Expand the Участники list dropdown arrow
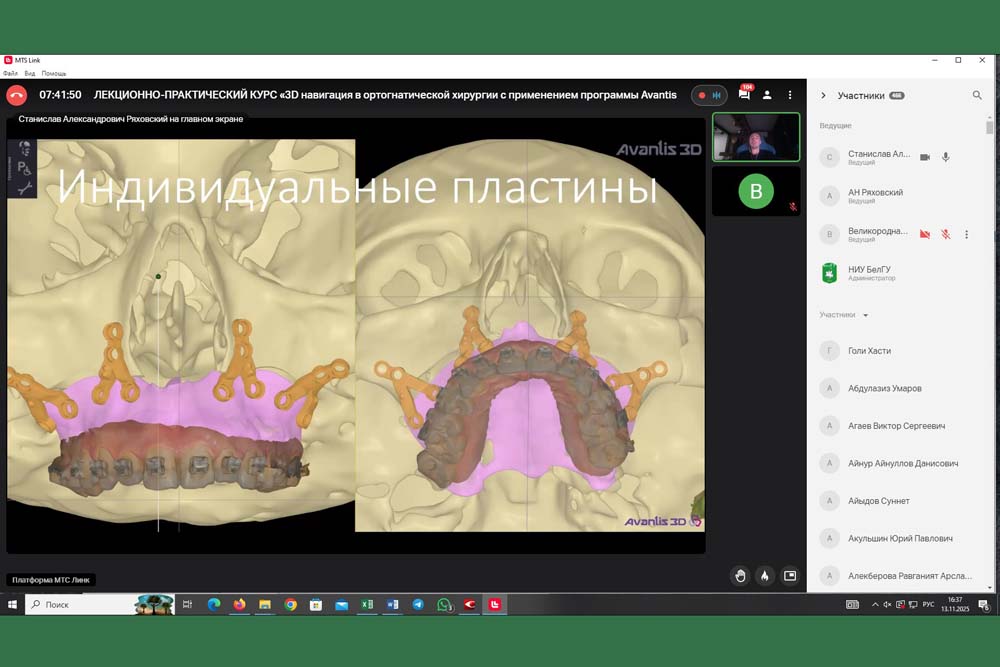The height and width of the screenshot is (667, 1000). (x=866, y=315)
